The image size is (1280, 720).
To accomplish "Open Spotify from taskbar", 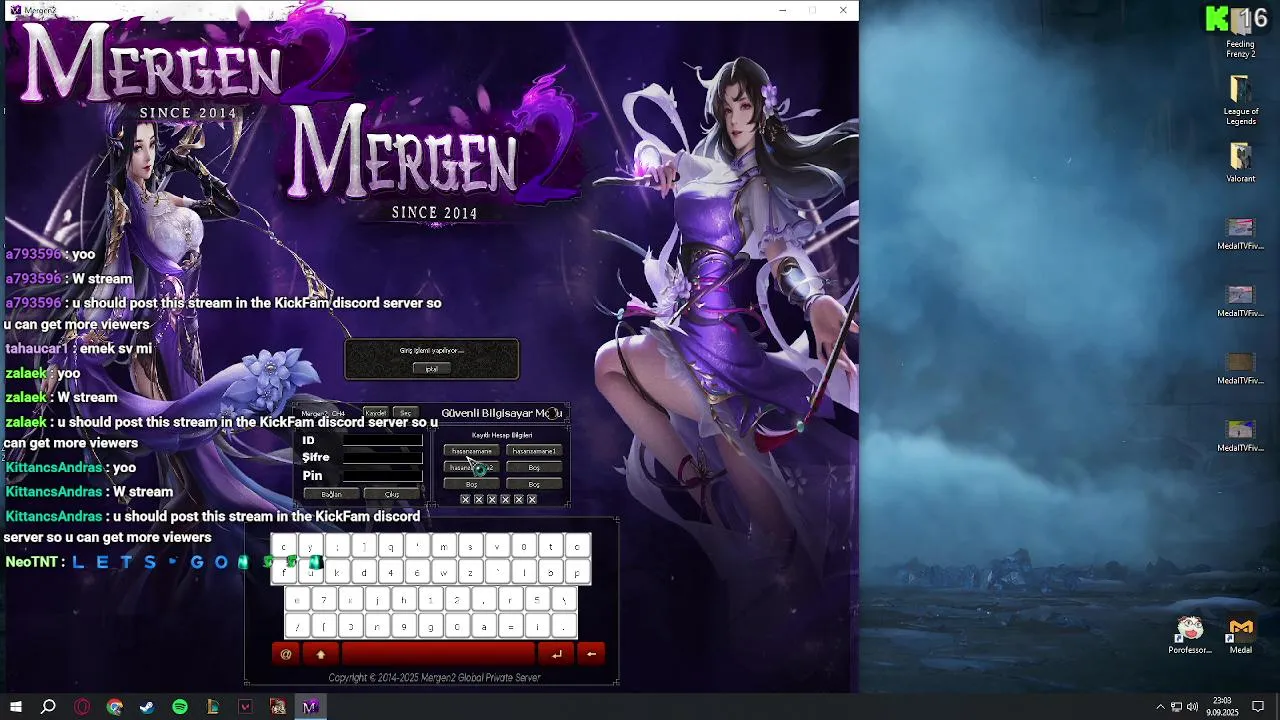I will click(180, 707).
